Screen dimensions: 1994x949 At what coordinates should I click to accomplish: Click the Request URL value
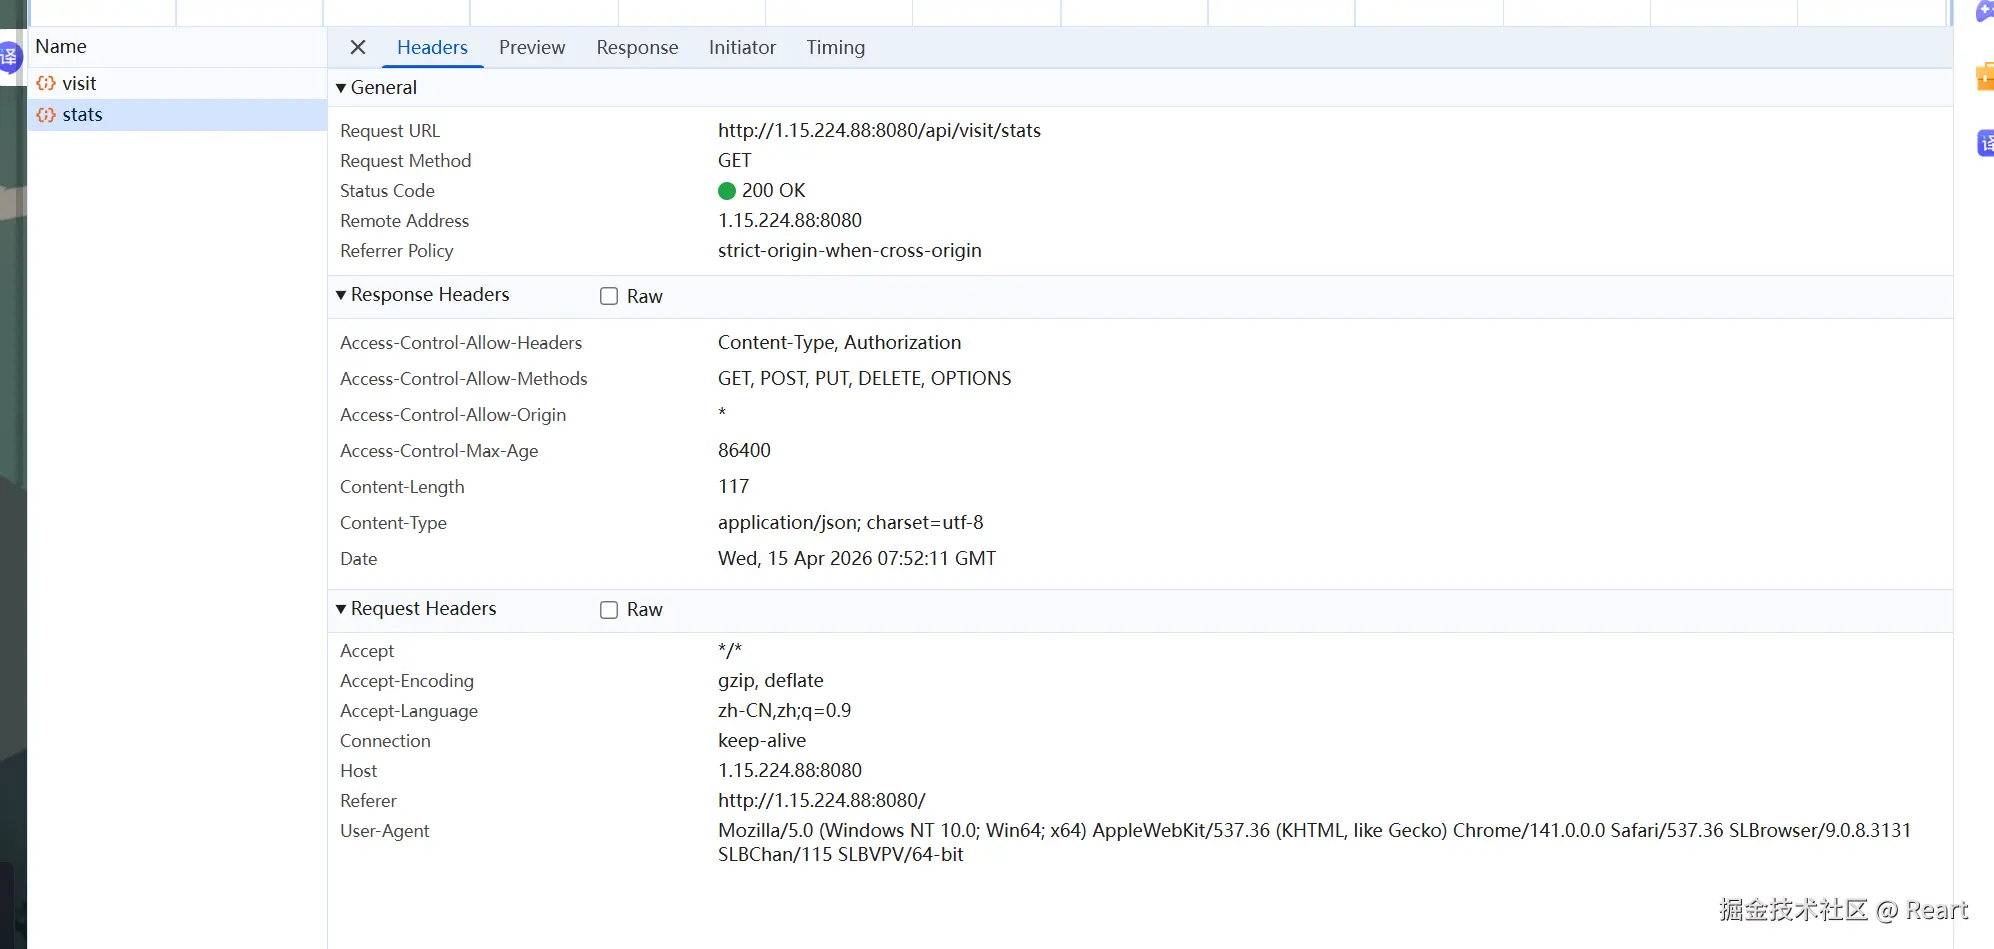click(879, 131)
